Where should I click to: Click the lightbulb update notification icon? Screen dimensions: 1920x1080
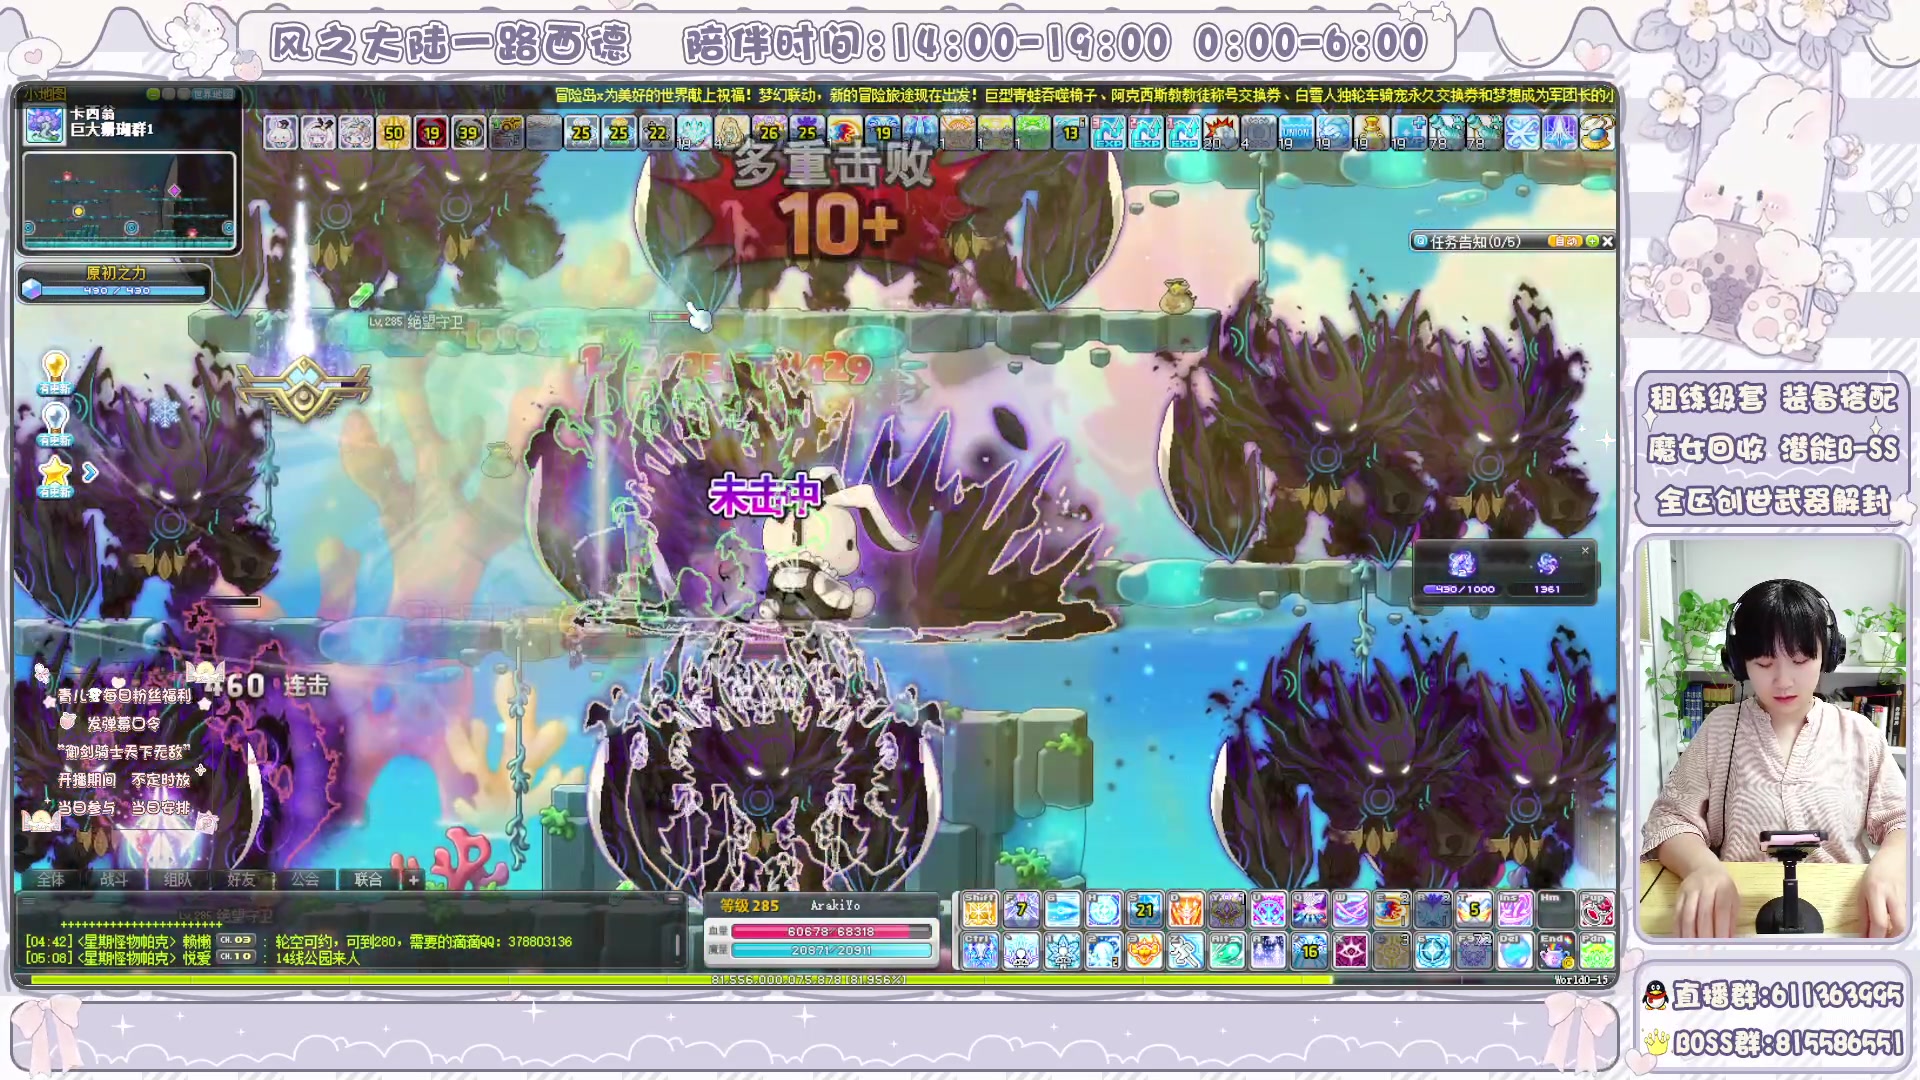[55, 372]
